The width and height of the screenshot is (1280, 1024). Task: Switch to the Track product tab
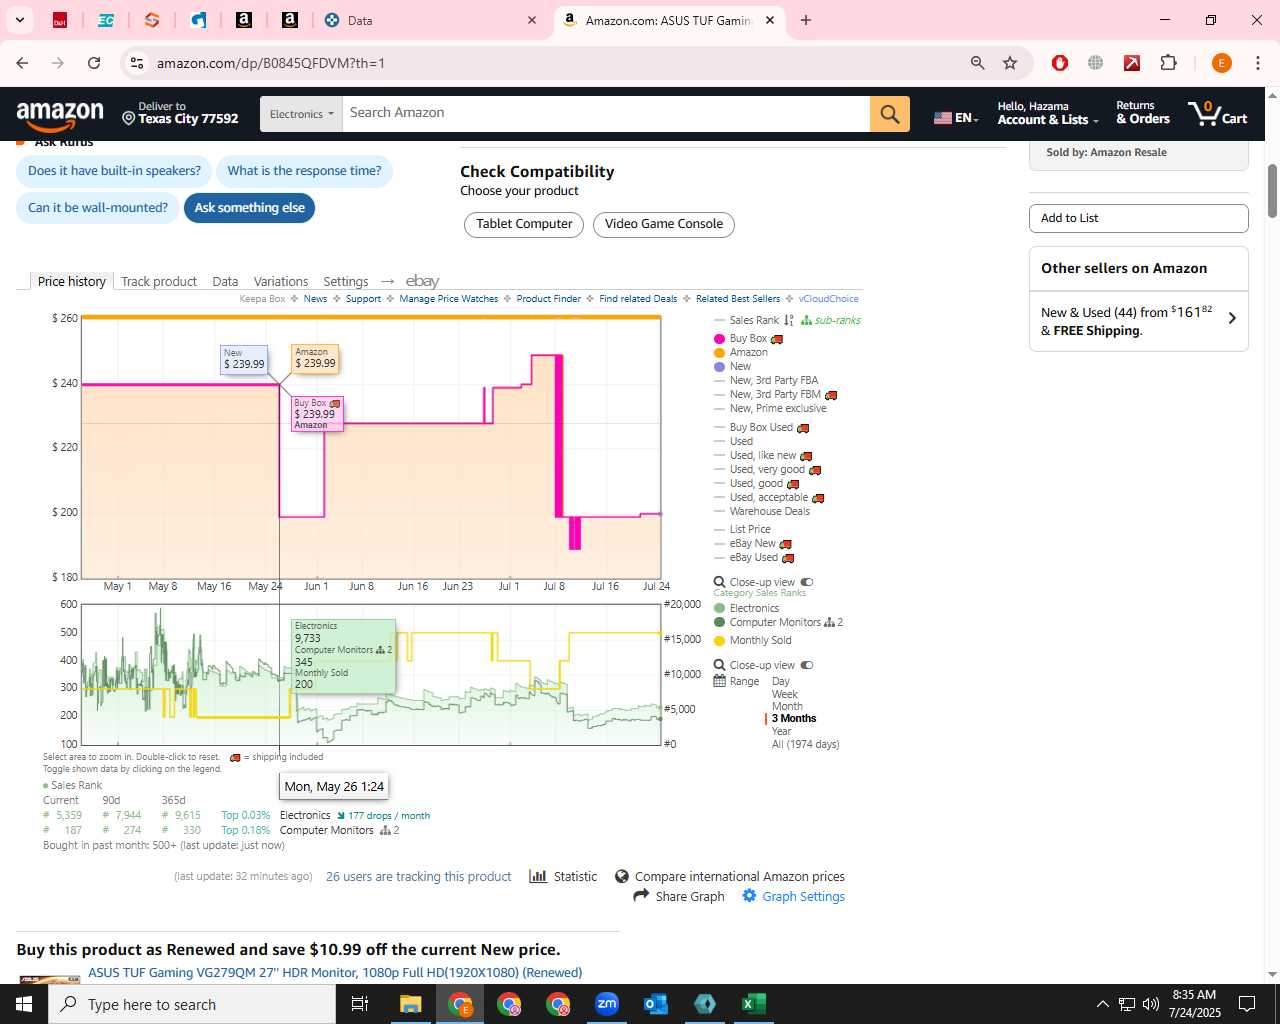pyautogui.click(x=159, y=281)
